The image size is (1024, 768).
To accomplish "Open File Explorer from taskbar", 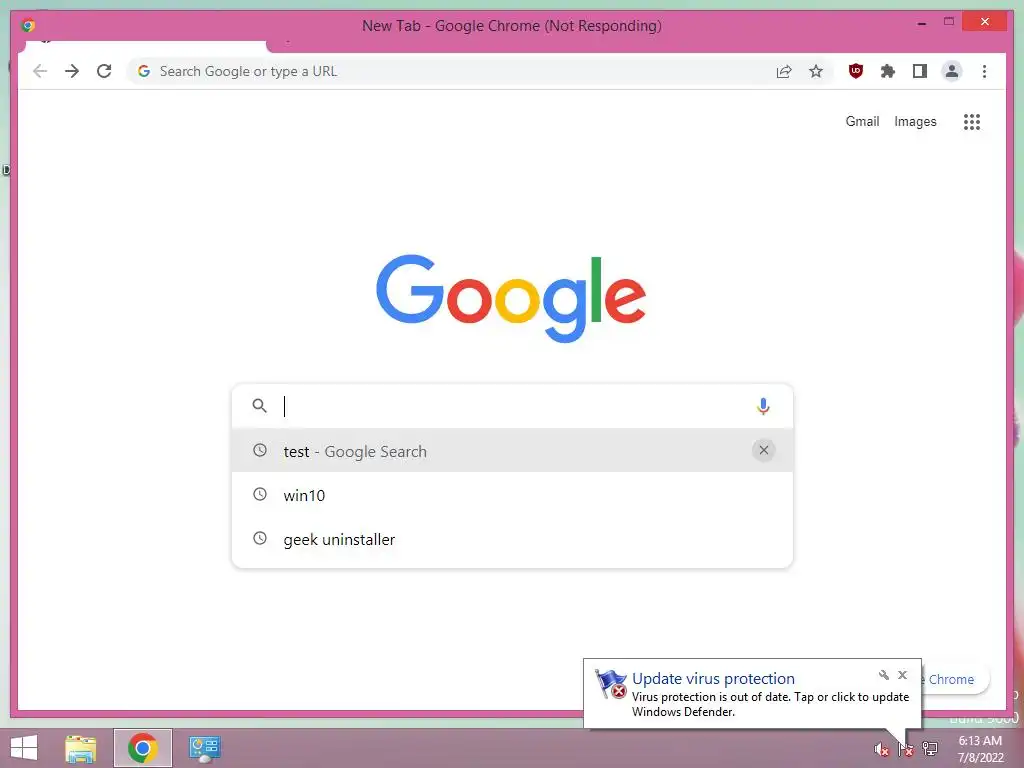I will [x=81, y=748].
